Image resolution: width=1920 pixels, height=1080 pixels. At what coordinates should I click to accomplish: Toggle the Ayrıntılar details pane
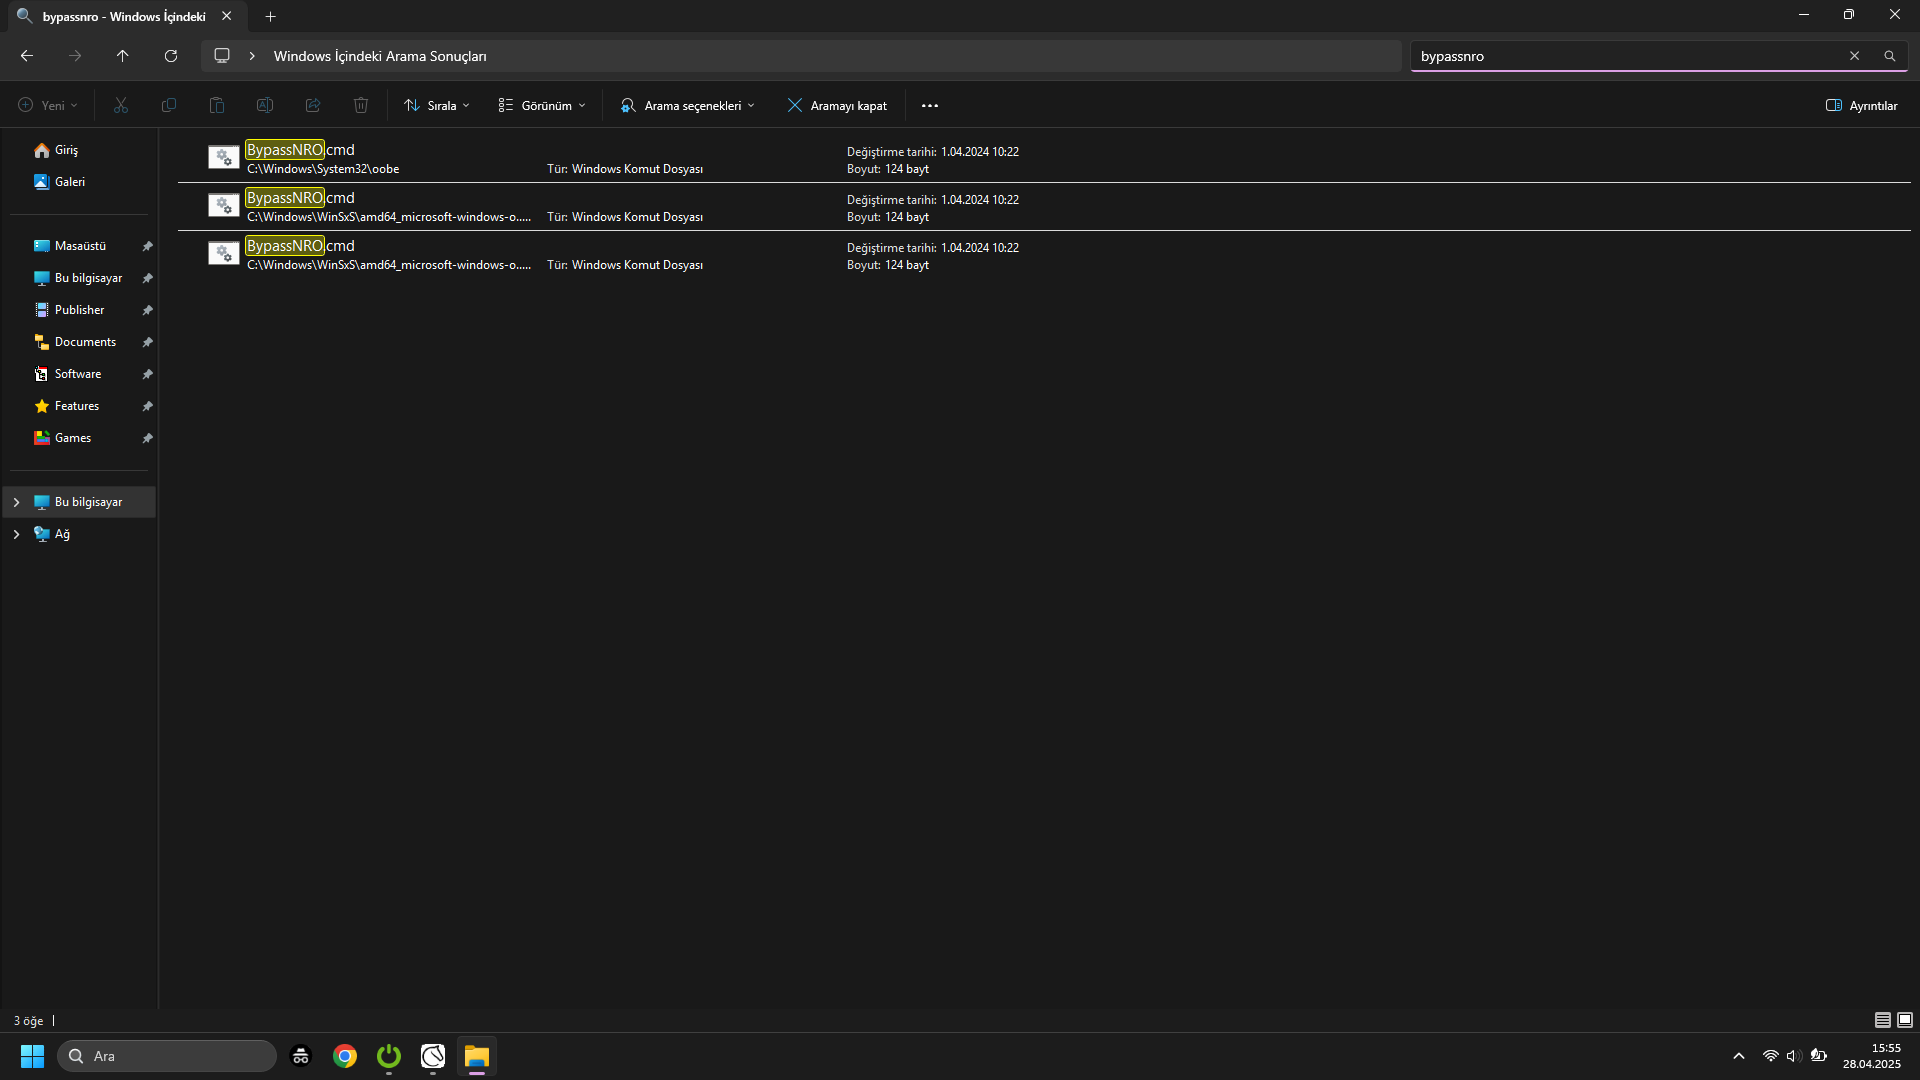coord(1861,106)
